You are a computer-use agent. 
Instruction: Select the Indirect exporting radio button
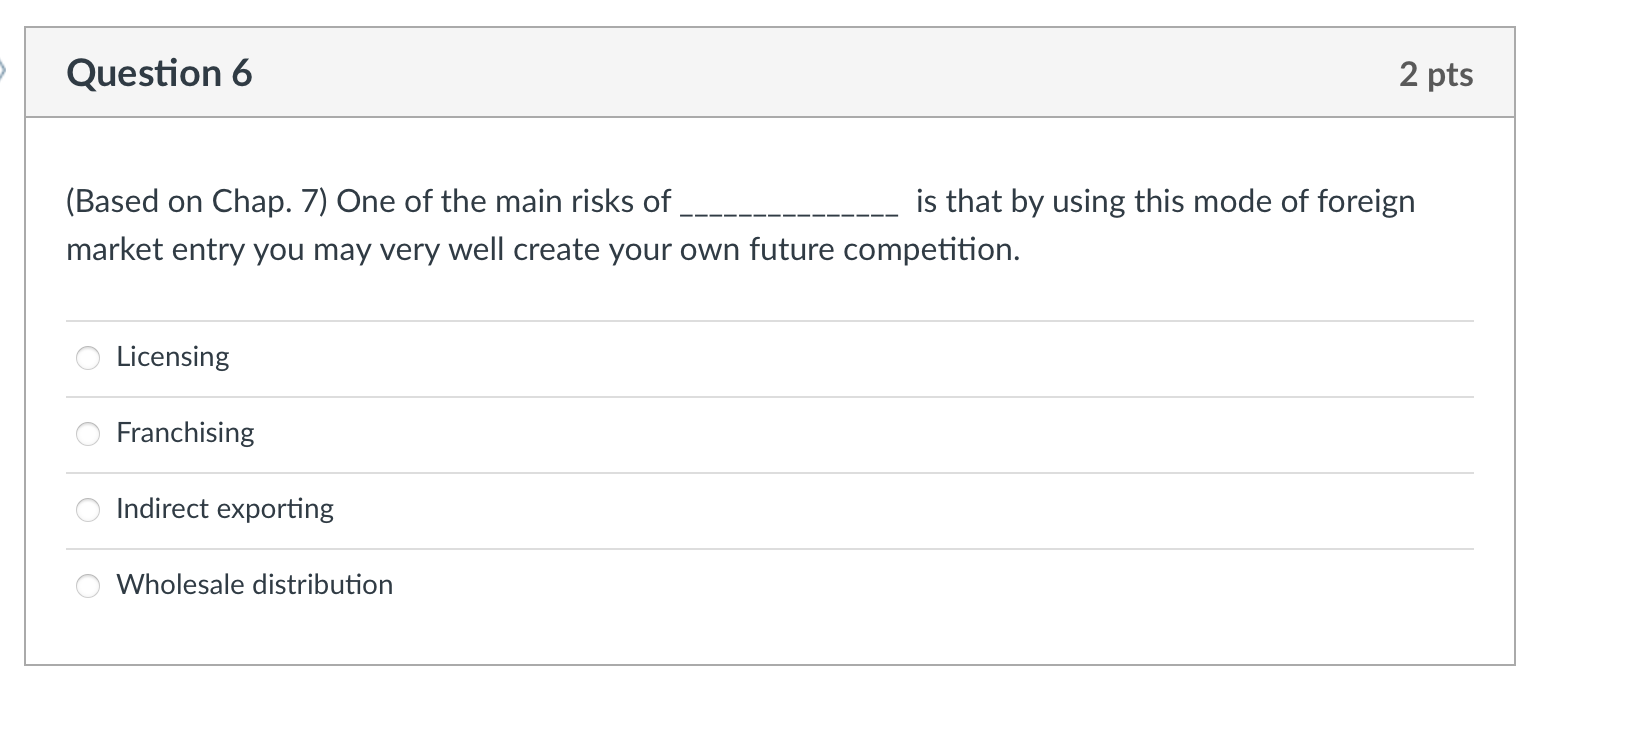click(x=88, y=509)
